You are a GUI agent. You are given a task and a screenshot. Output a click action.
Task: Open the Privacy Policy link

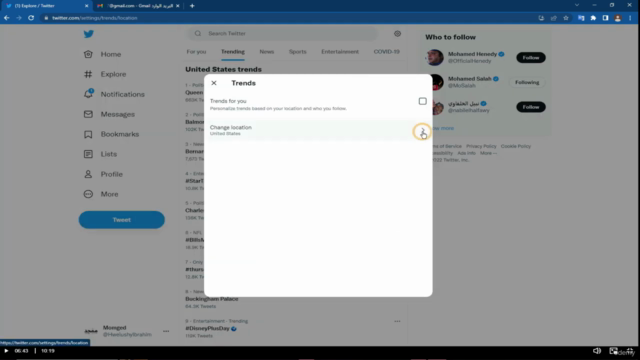[x=481, y=146]
